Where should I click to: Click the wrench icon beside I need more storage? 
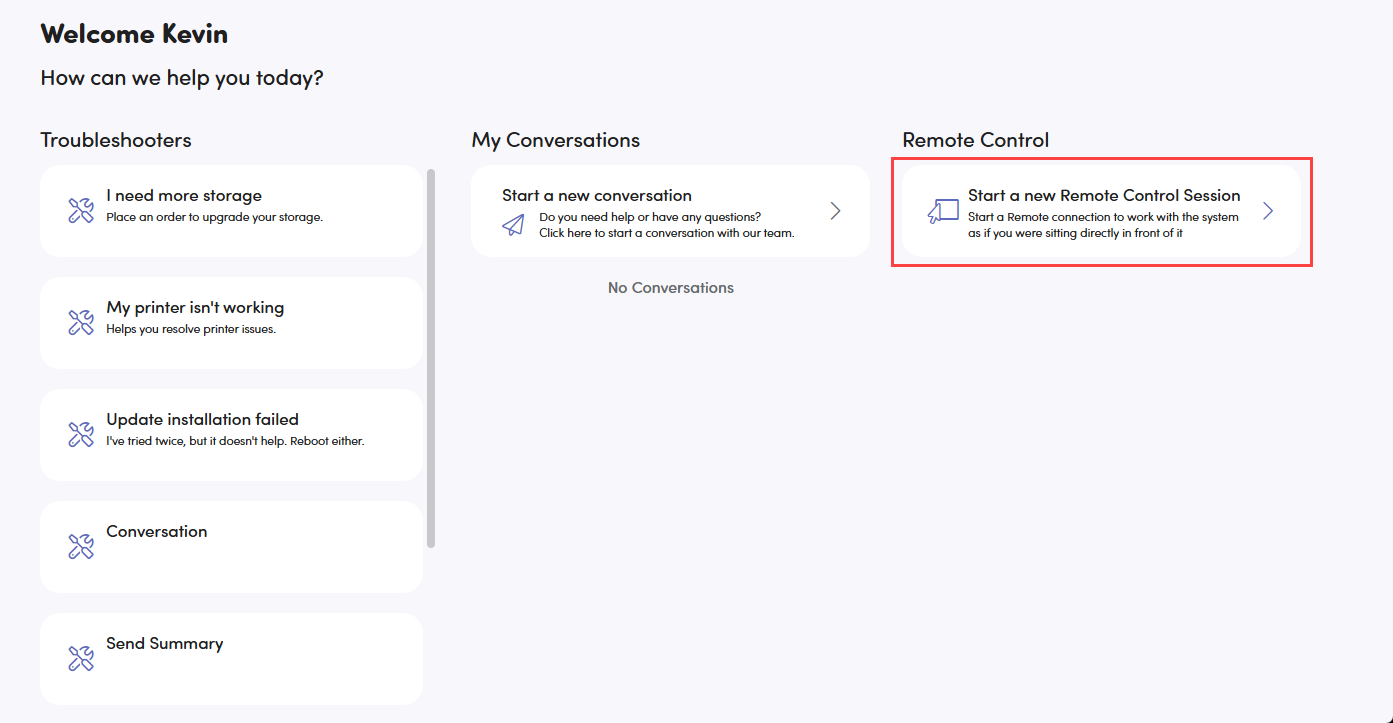click(x=81, y=211)
